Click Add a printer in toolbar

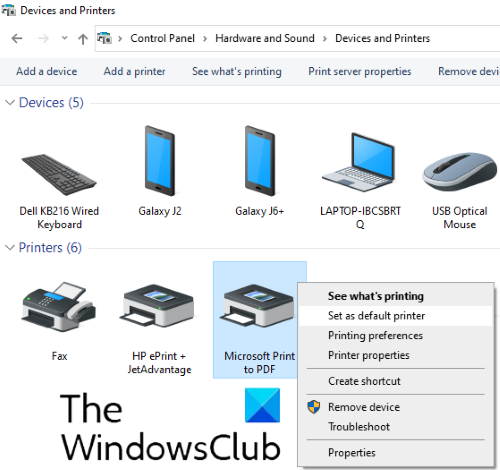click(134, 71)
